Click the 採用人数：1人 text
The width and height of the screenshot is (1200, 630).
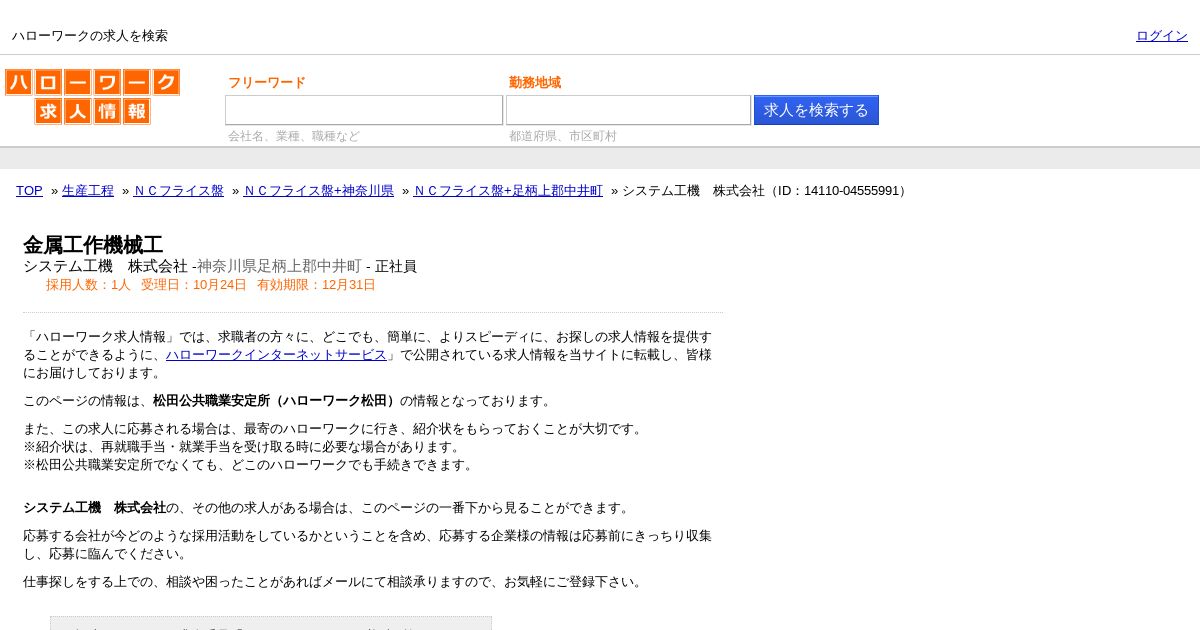[x=88, y=285]
